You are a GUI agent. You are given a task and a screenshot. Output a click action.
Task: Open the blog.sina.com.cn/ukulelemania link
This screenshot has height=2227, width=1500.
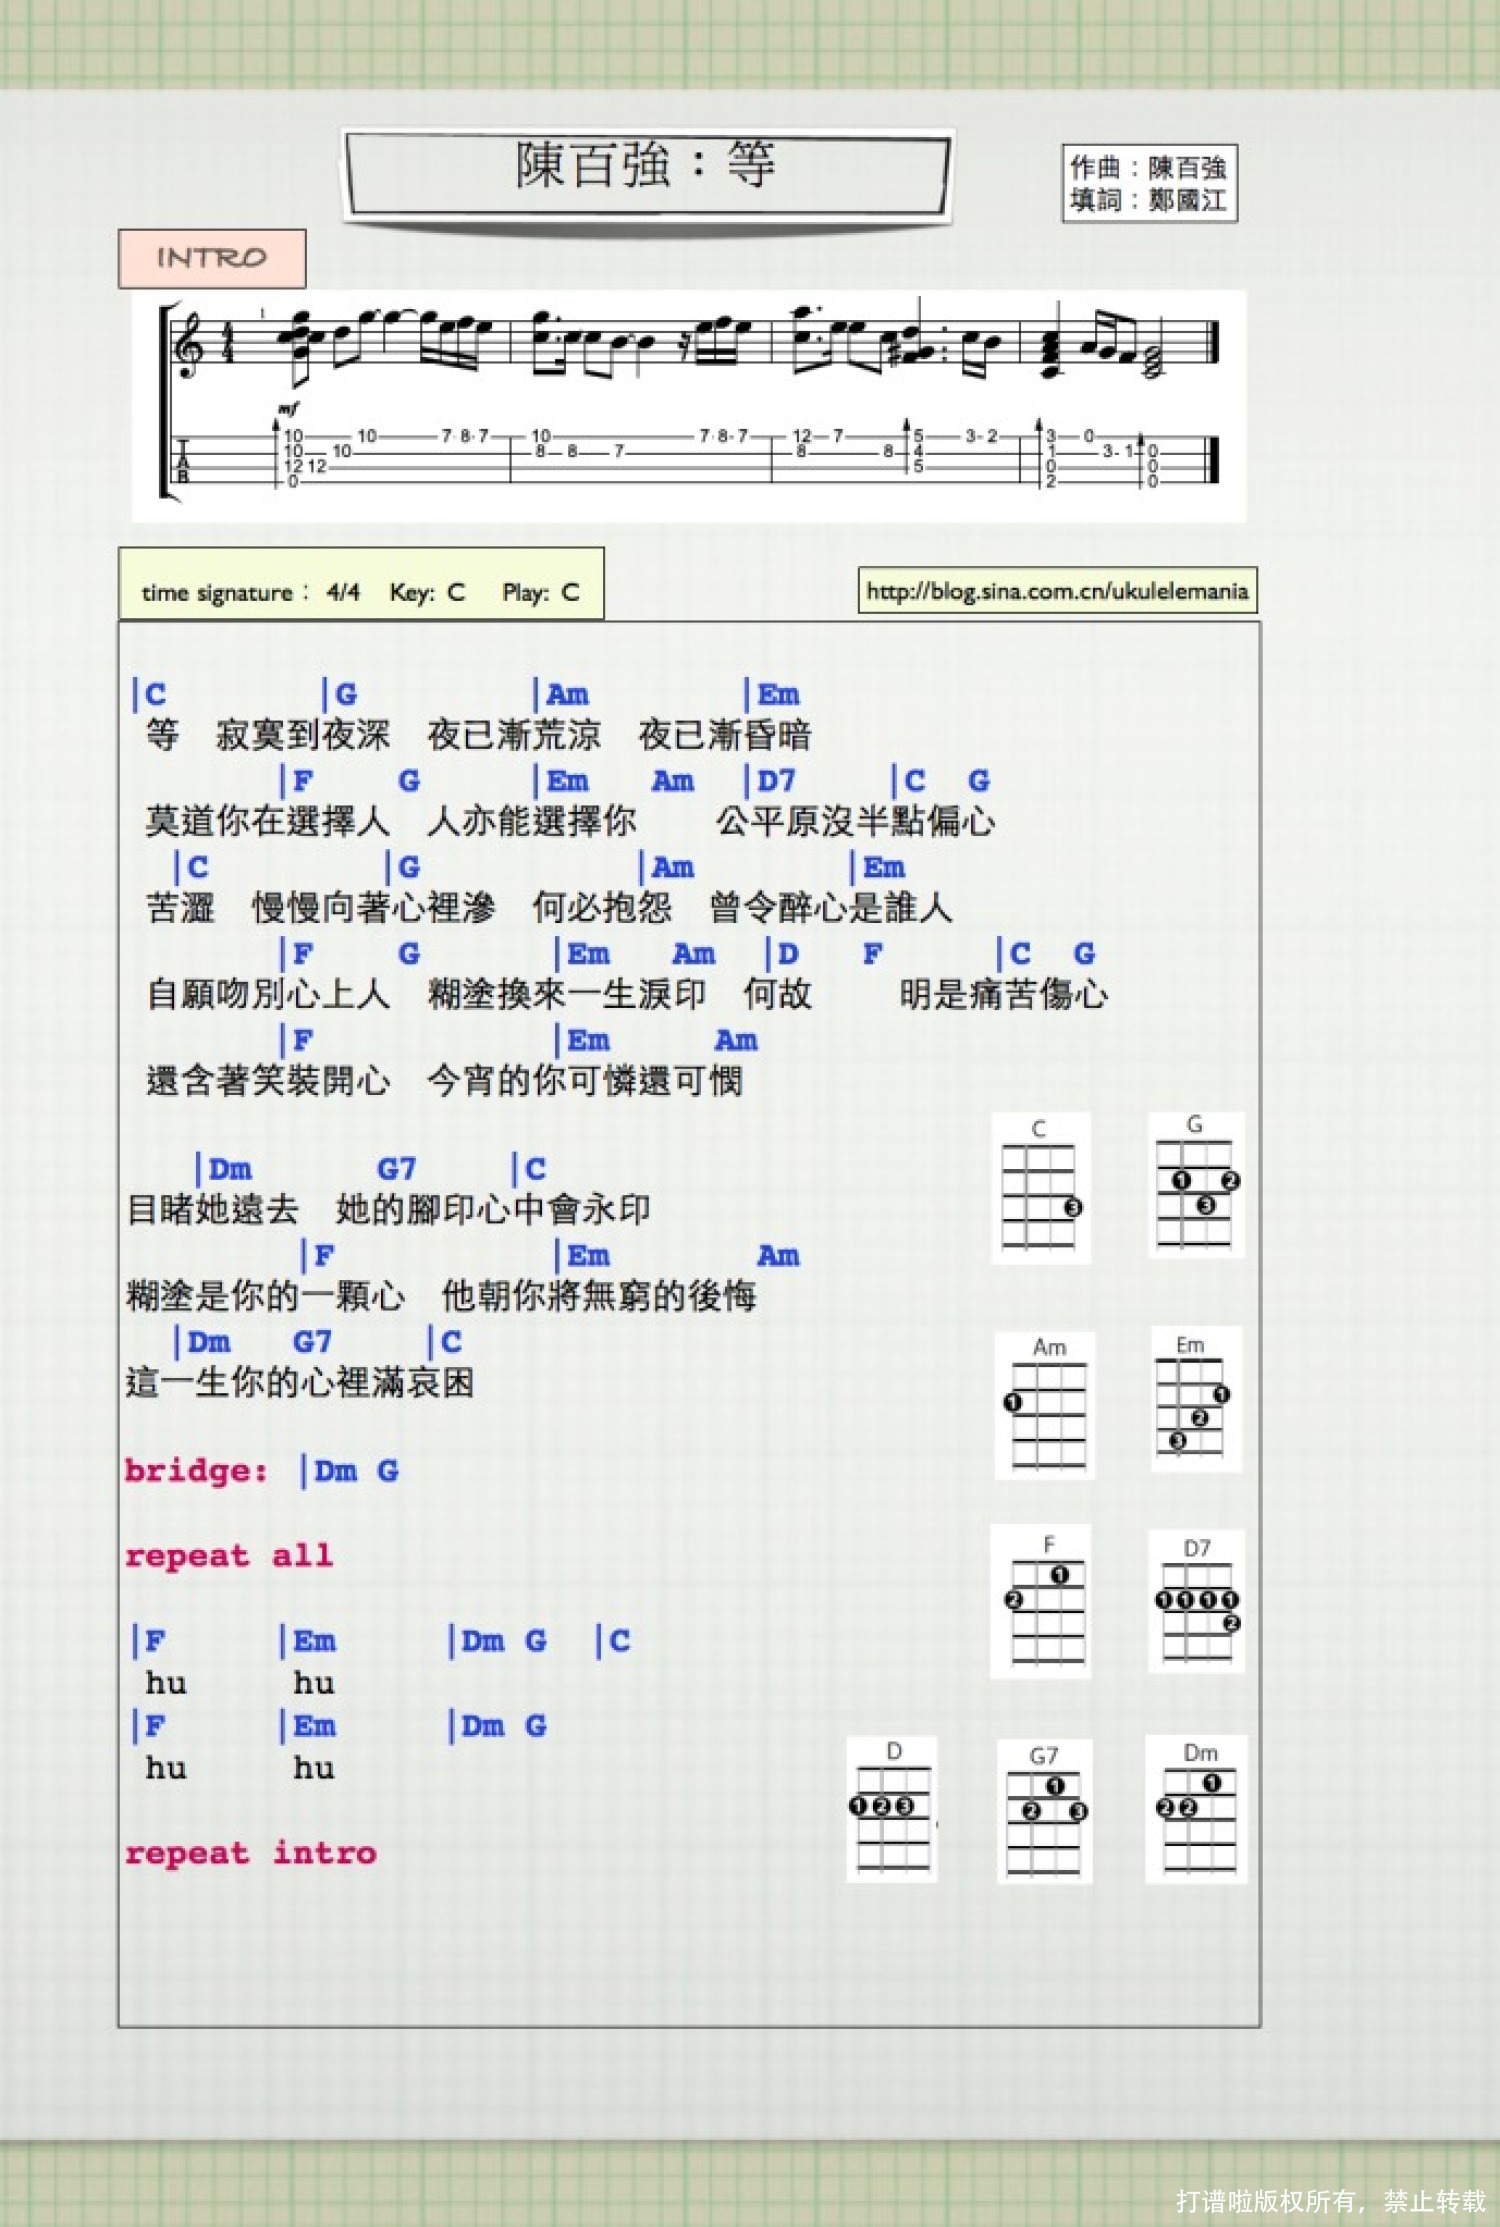pos(1057,591)
